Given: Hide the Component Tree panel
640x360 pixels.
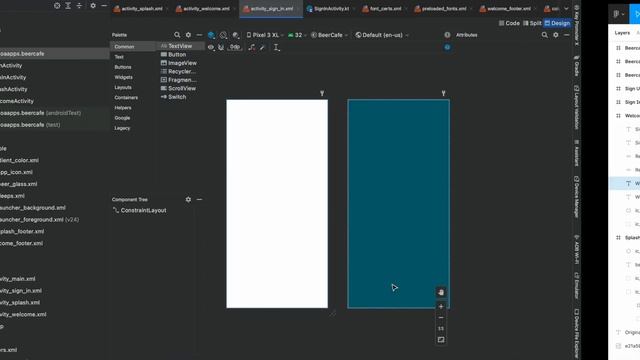Looking at the screenshot, I should coord(199,200).
